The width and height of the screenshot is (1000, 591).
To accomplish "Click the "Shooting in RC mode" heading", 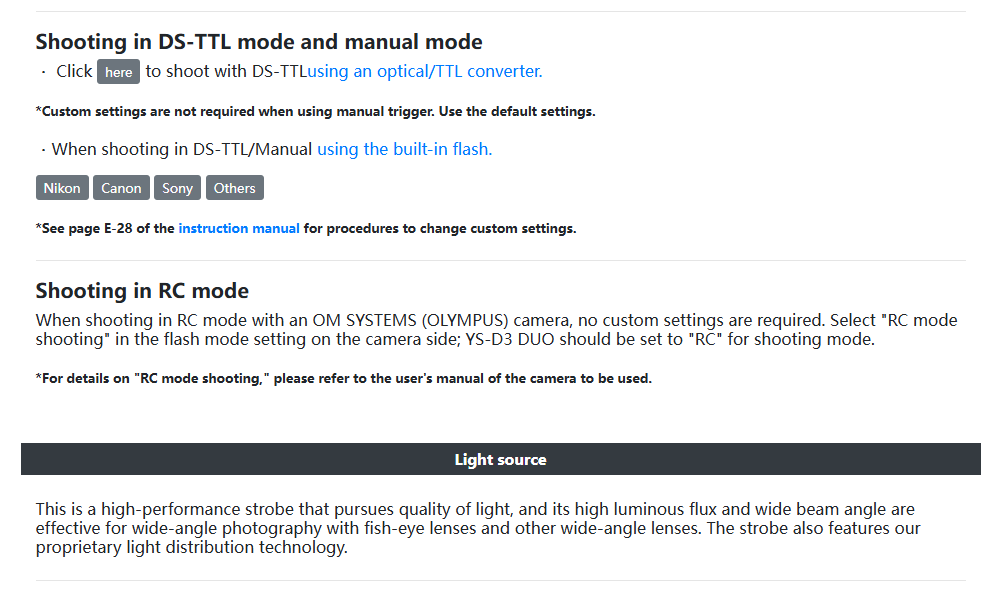I will tap(142, 291).
